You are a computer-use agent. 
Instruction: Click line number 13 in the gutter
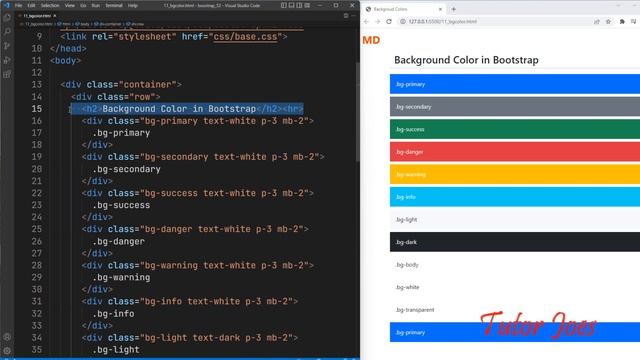37,84
